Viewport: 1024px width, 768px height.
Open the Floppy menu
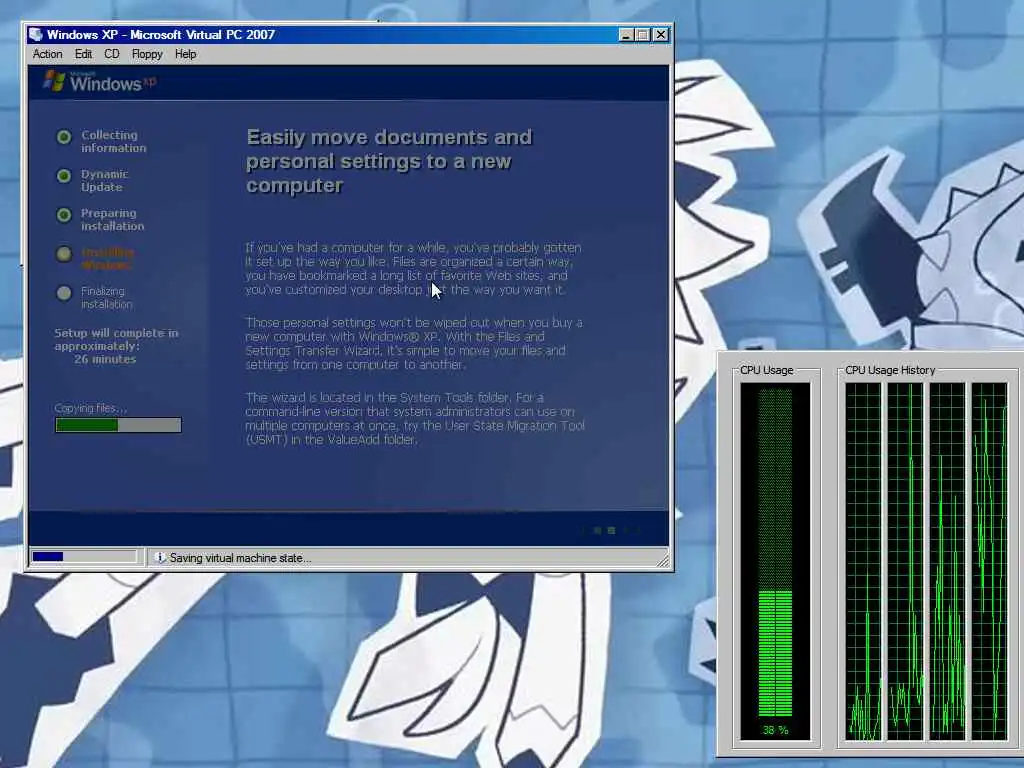coord(147,54)
